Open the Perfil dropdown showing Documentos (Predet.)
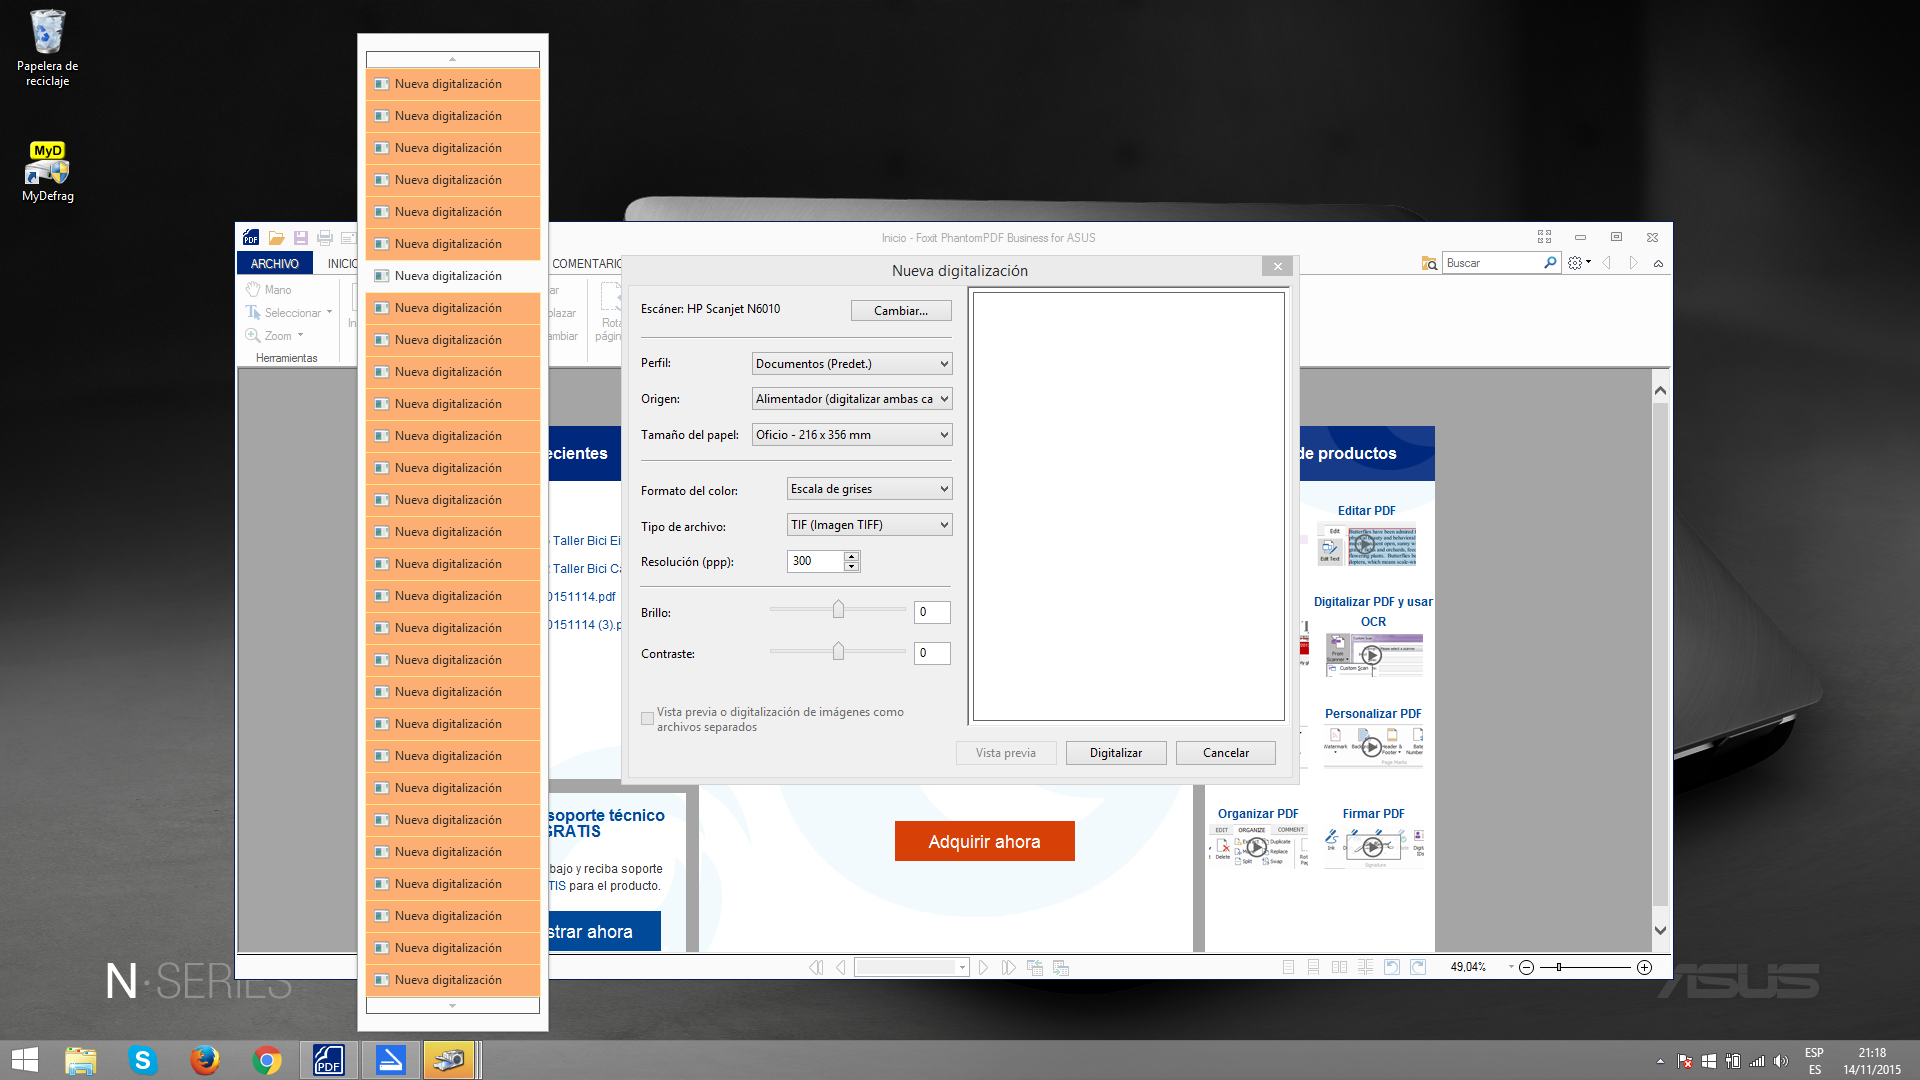 coord(851,364)
